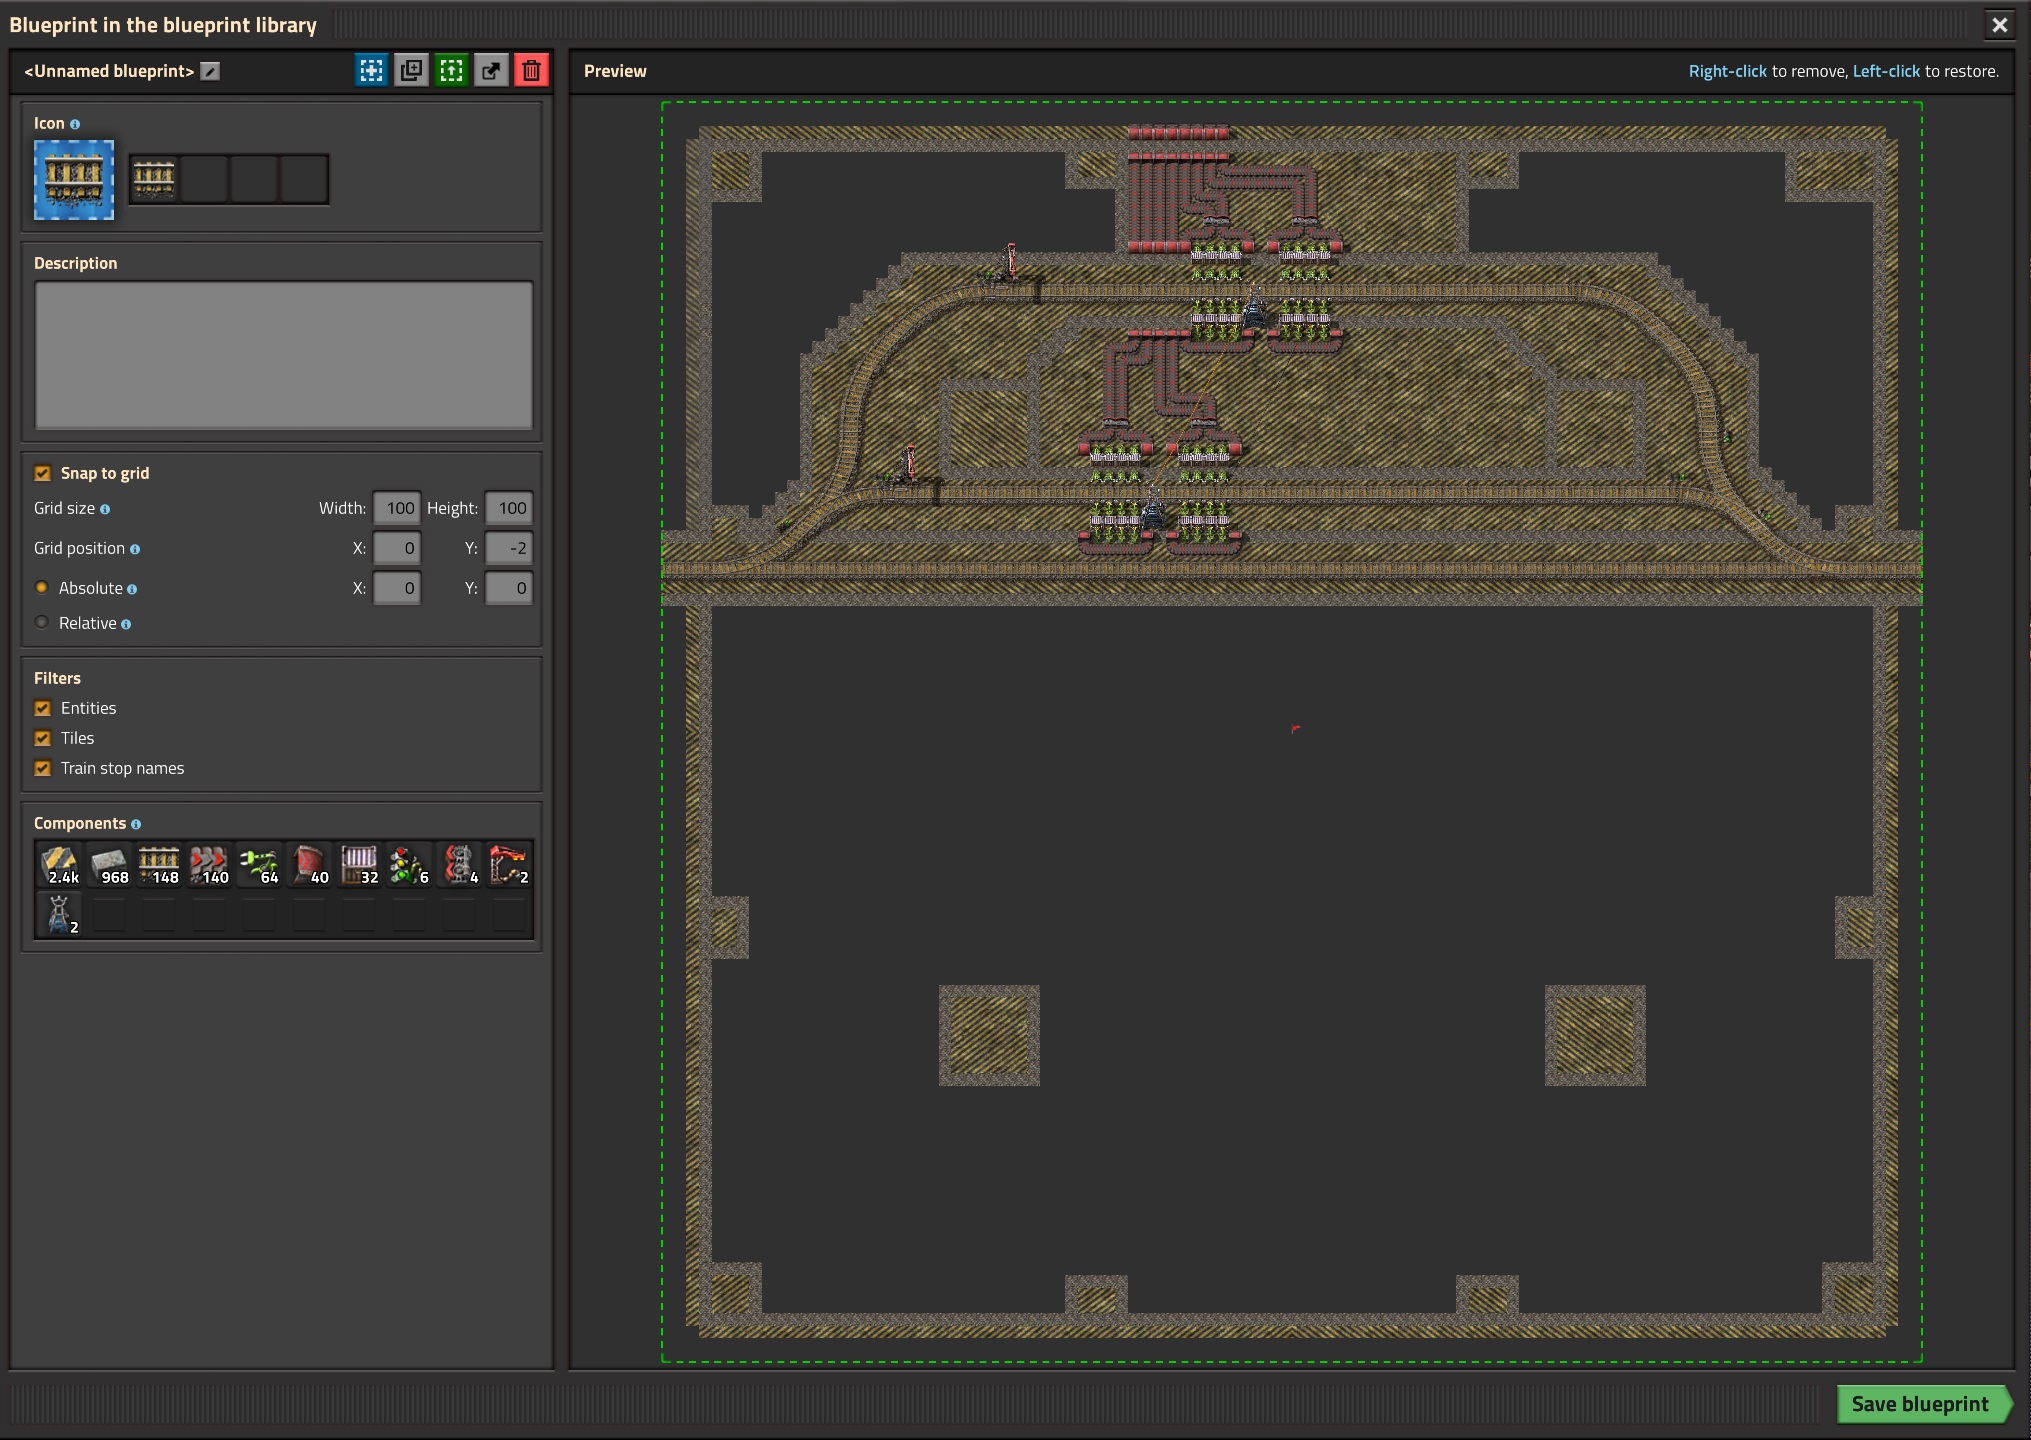This screenshot has height=1440, width=2031.
Task: Click the pencil icon to rename blueprint
Action: [x=210, y=71]
